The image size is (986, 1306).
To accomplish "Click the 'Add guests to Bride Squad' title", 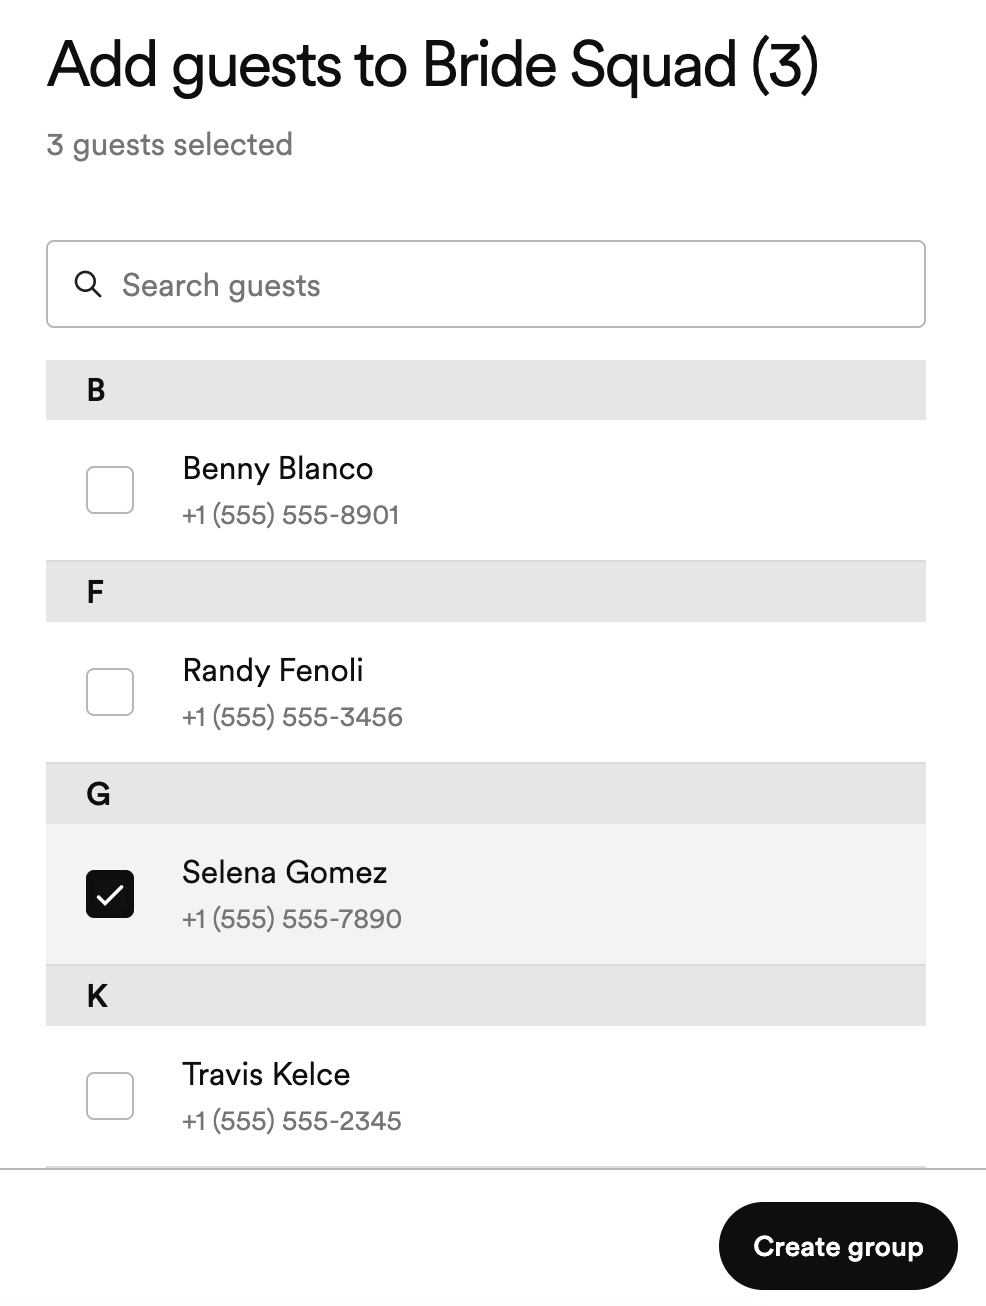I will [x=433, y=64].
